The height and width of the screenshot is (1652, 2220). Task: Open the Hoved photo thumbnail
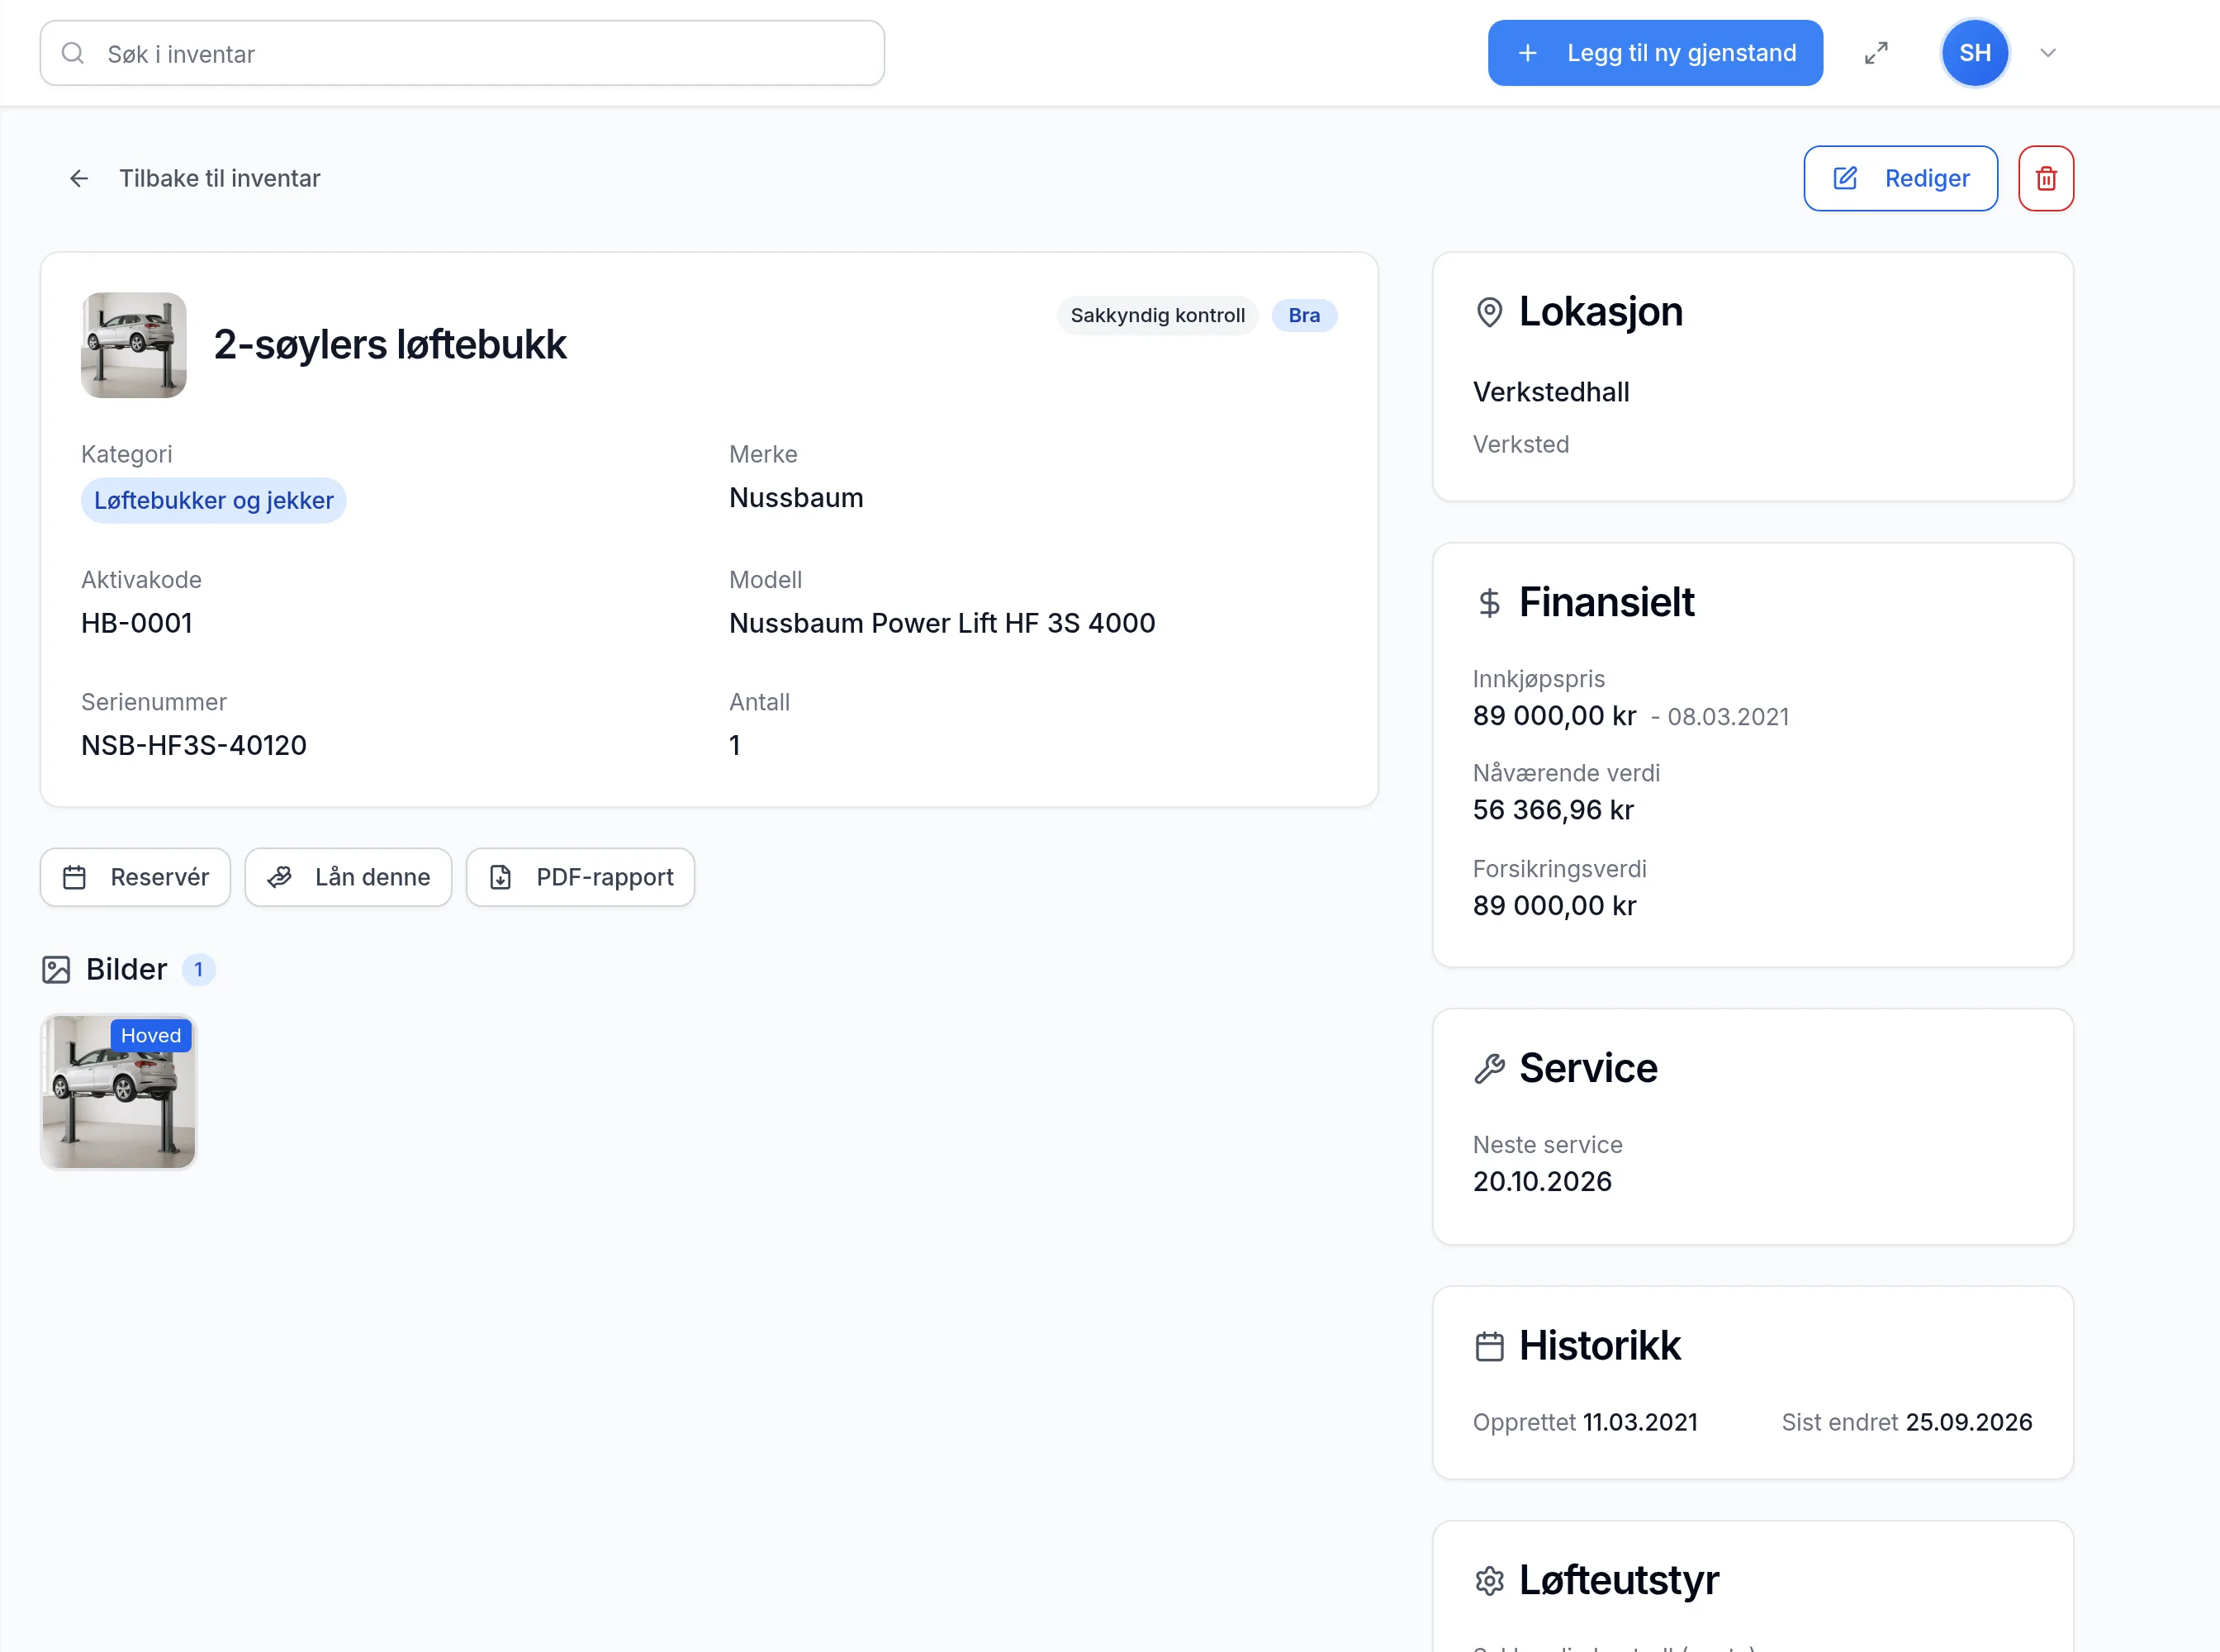[119, 1092]
